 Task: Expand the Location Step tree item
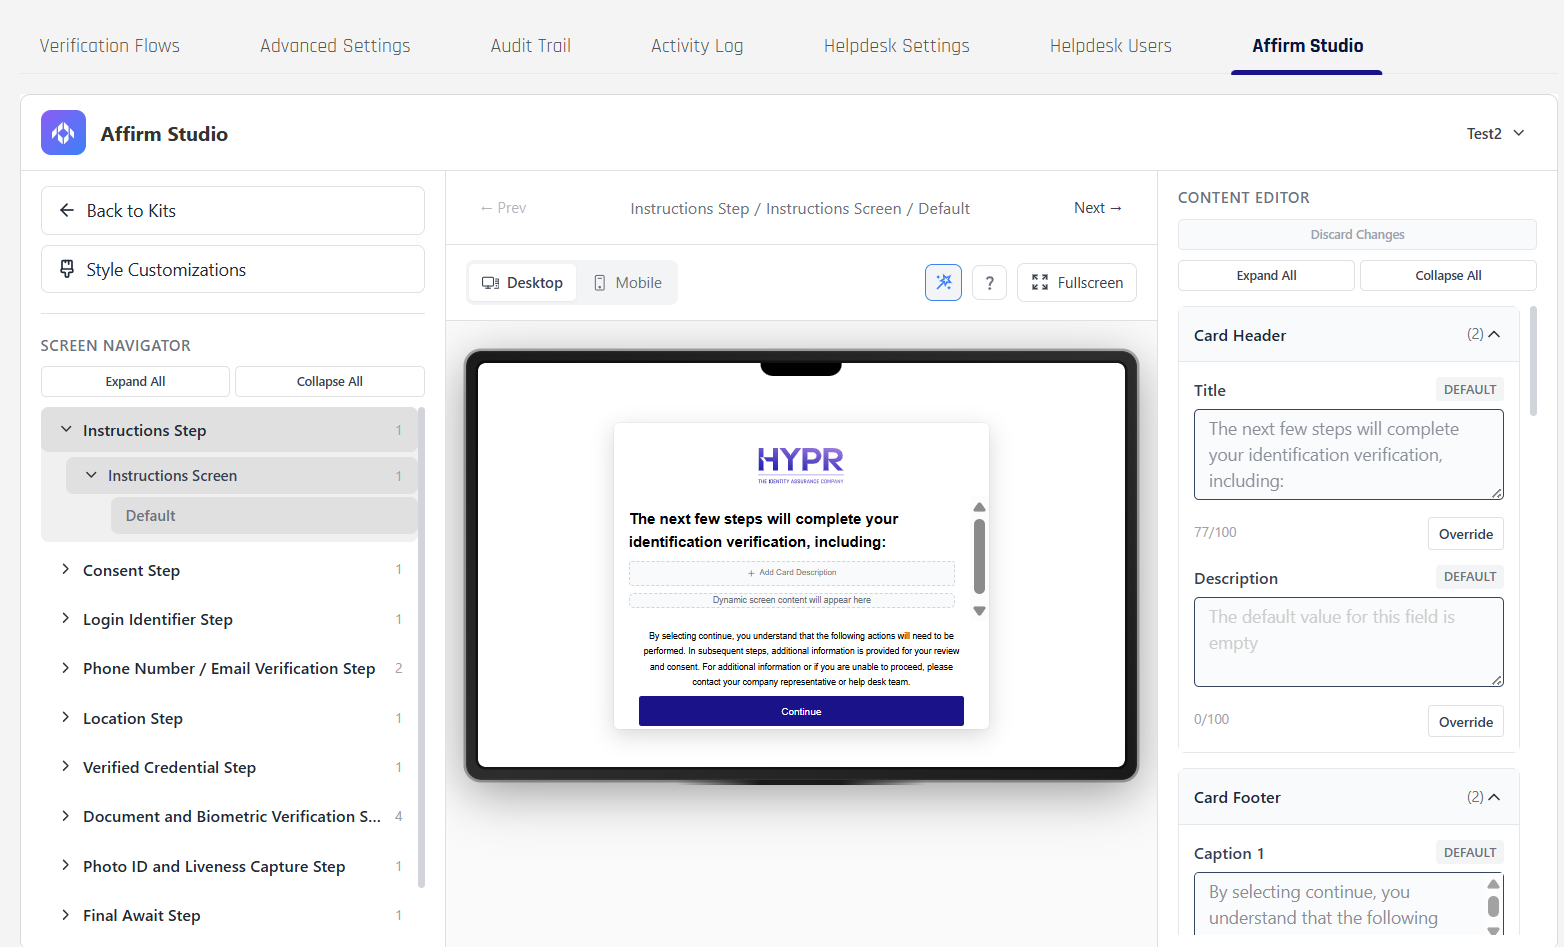click(66, 718)
